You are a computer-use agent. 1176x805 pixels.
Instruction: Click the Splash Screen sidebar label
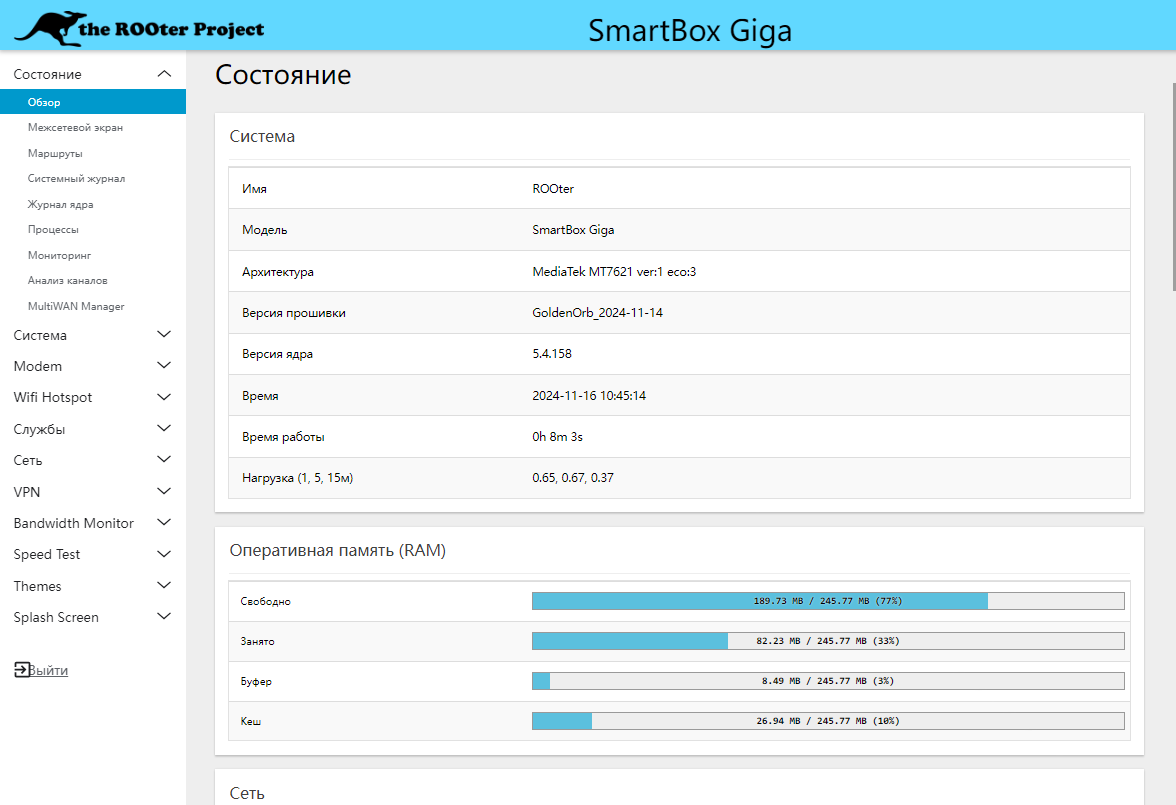click(x=56, y=617)
